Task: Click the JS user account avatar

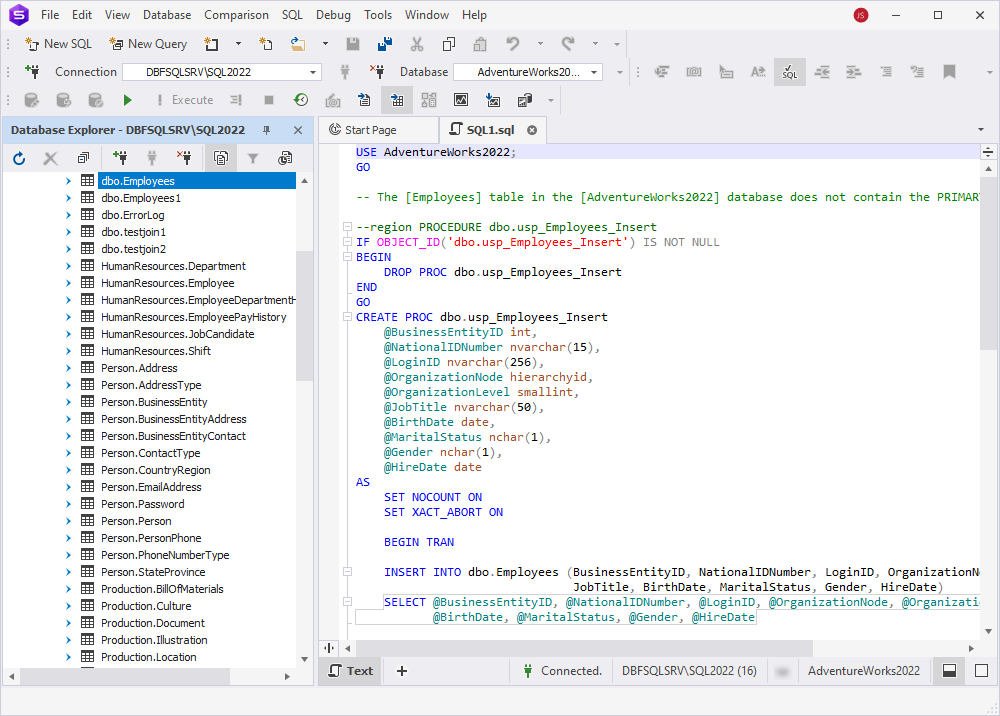Action: [861, 15]
